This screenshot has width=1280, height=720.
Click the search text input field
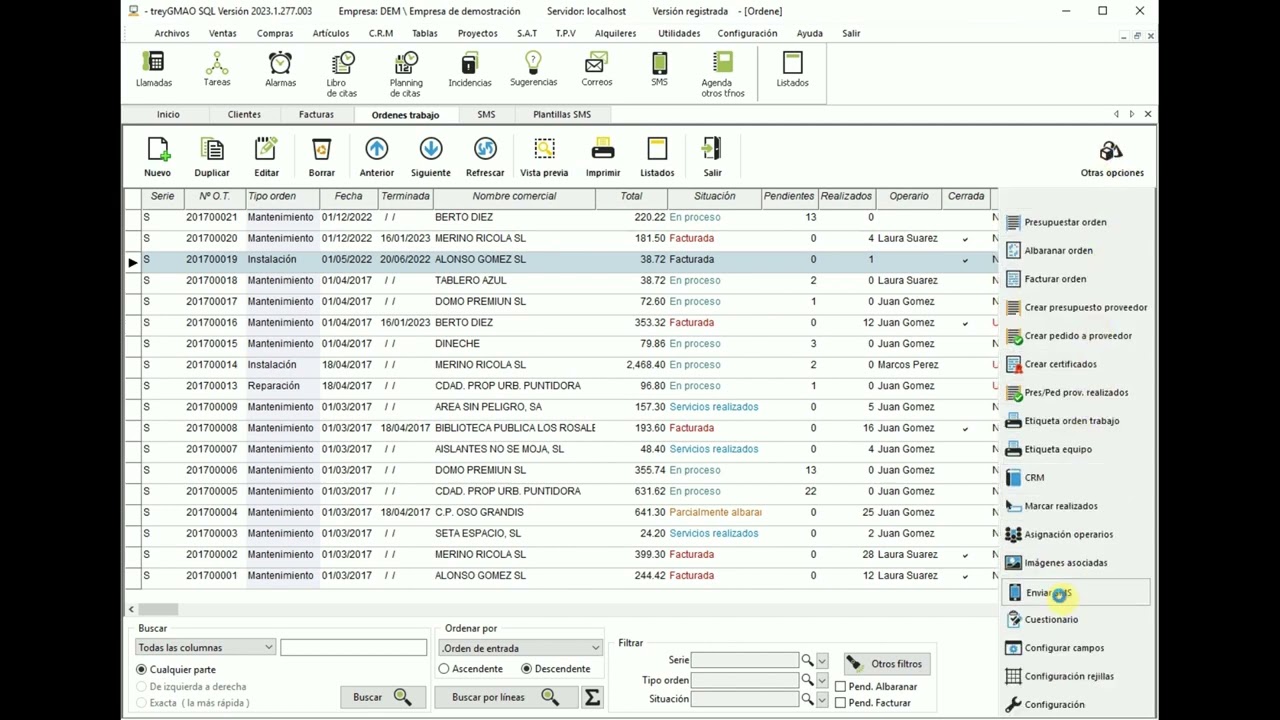353,647
